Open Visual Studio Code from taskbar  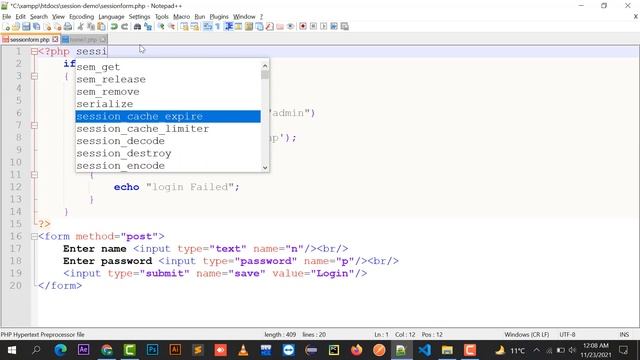[x=424, y=350]
